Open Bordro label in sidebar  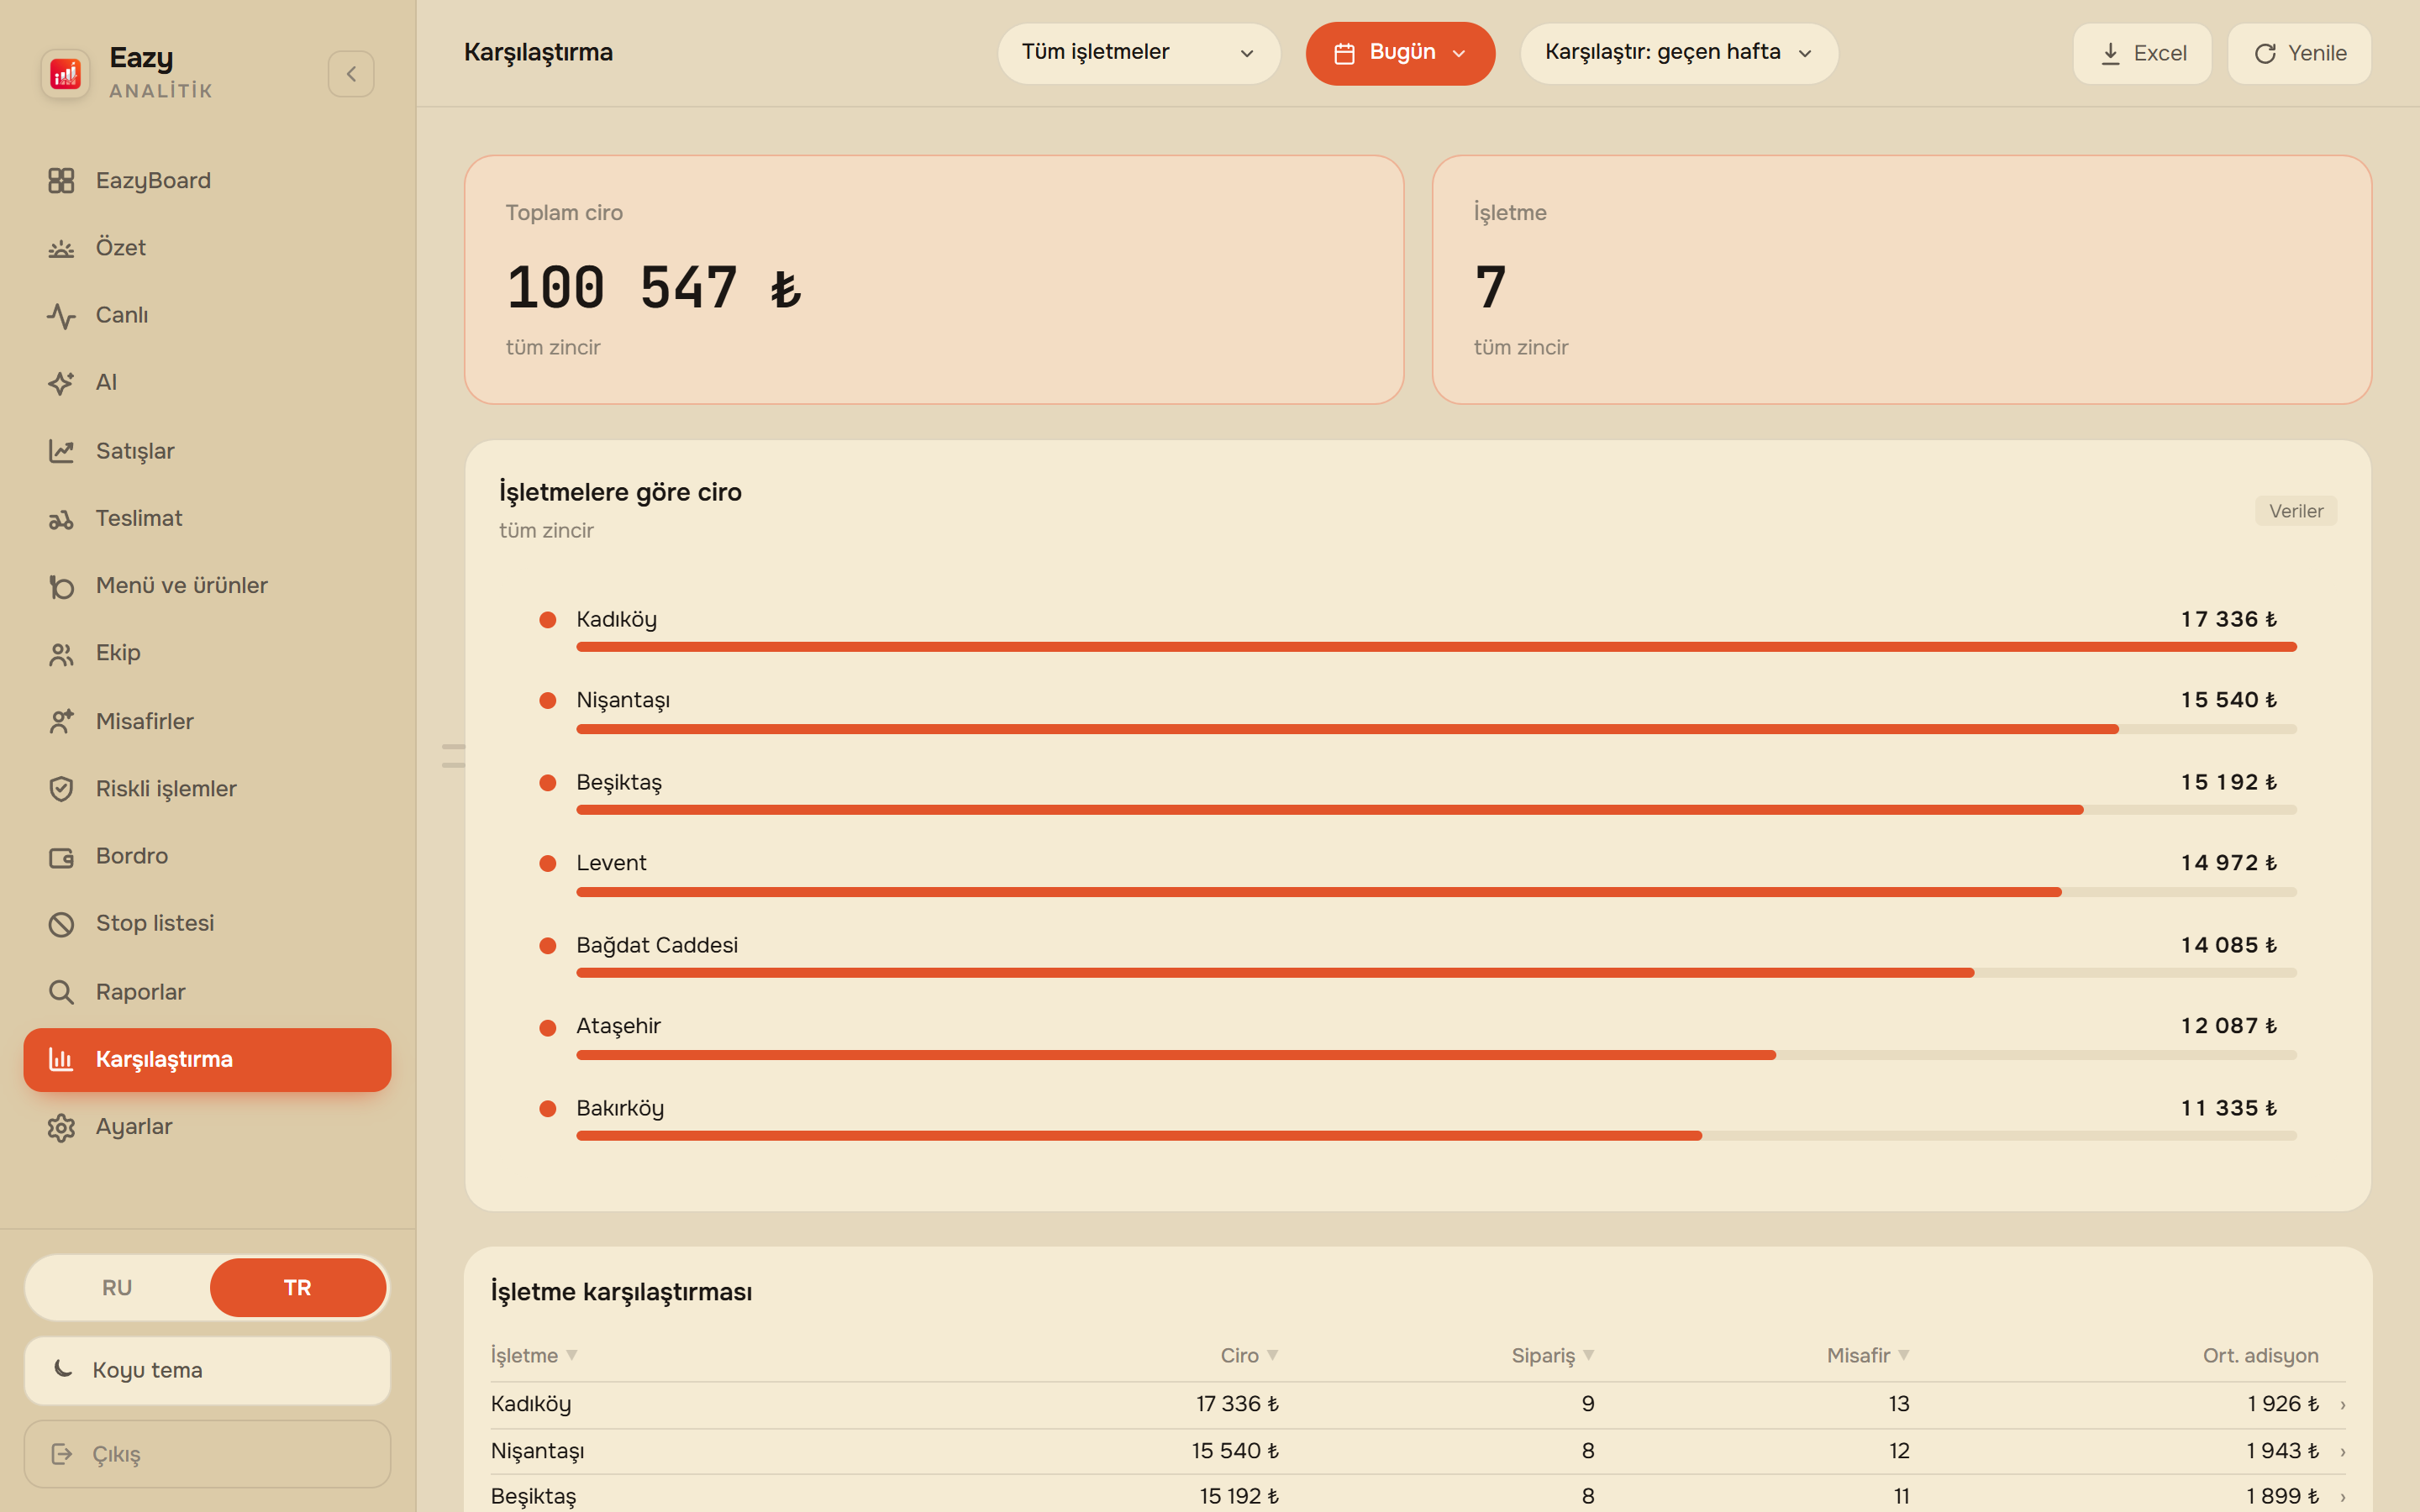coord(132,857)
